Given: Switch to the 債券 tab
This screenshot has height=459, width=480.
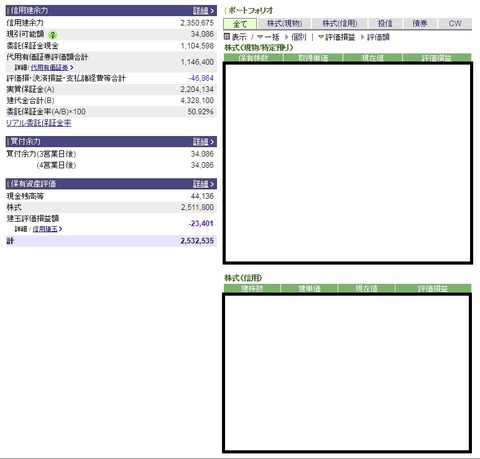Looking at the screenshot, I should coord(420,24).
